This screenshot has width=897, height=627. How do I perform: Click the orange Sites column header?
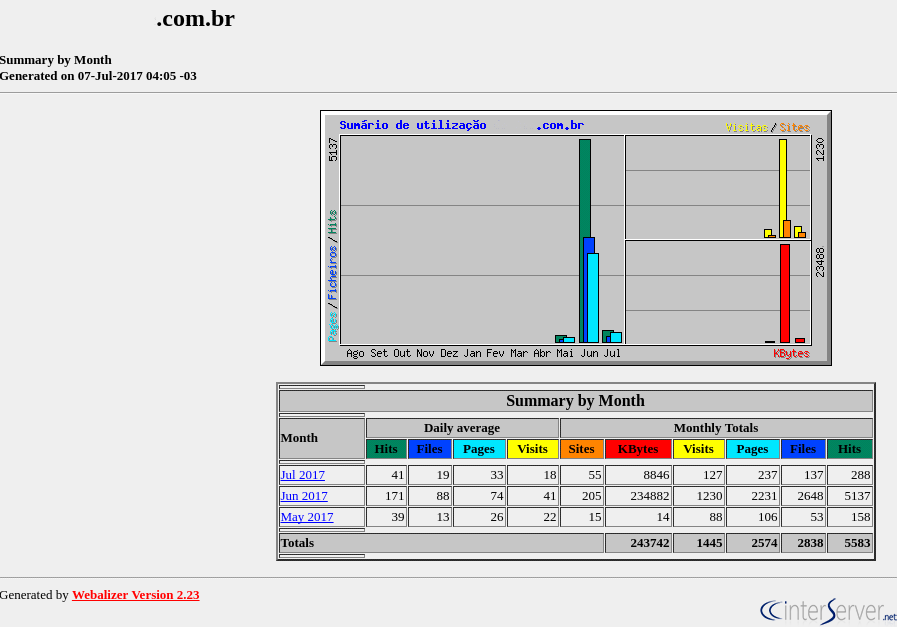[582, 449]
